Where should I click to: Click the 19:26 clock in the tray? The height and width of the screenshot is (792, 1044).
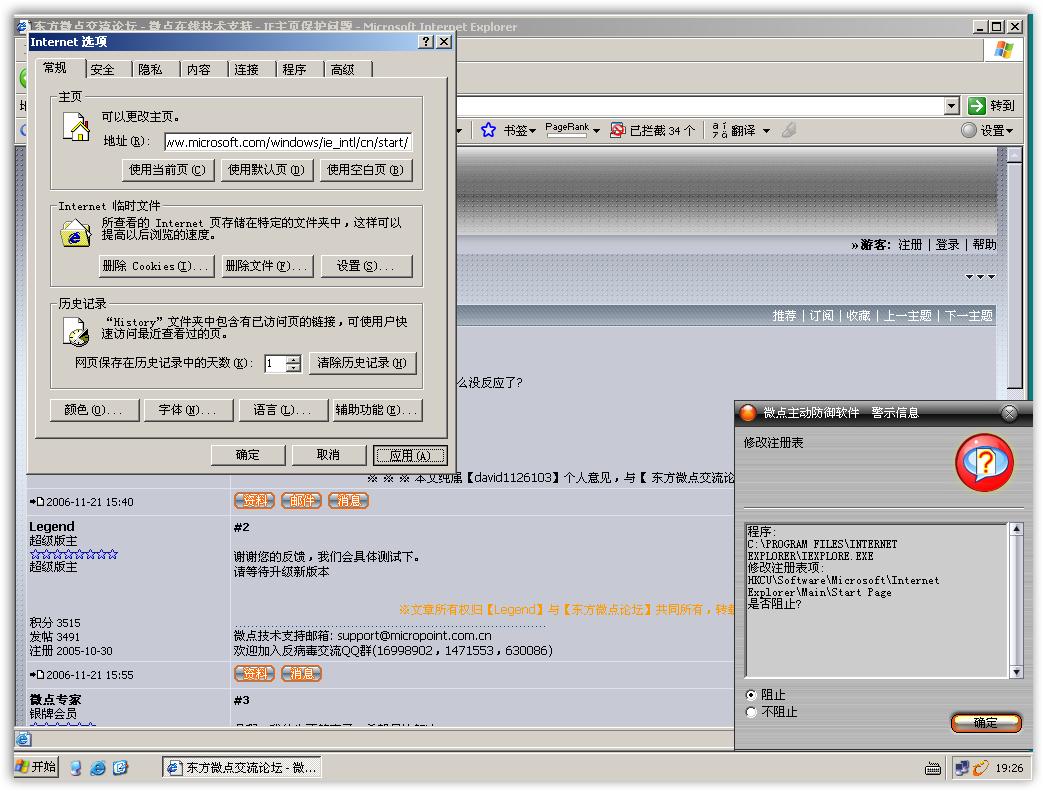(x=1009, y=768)
